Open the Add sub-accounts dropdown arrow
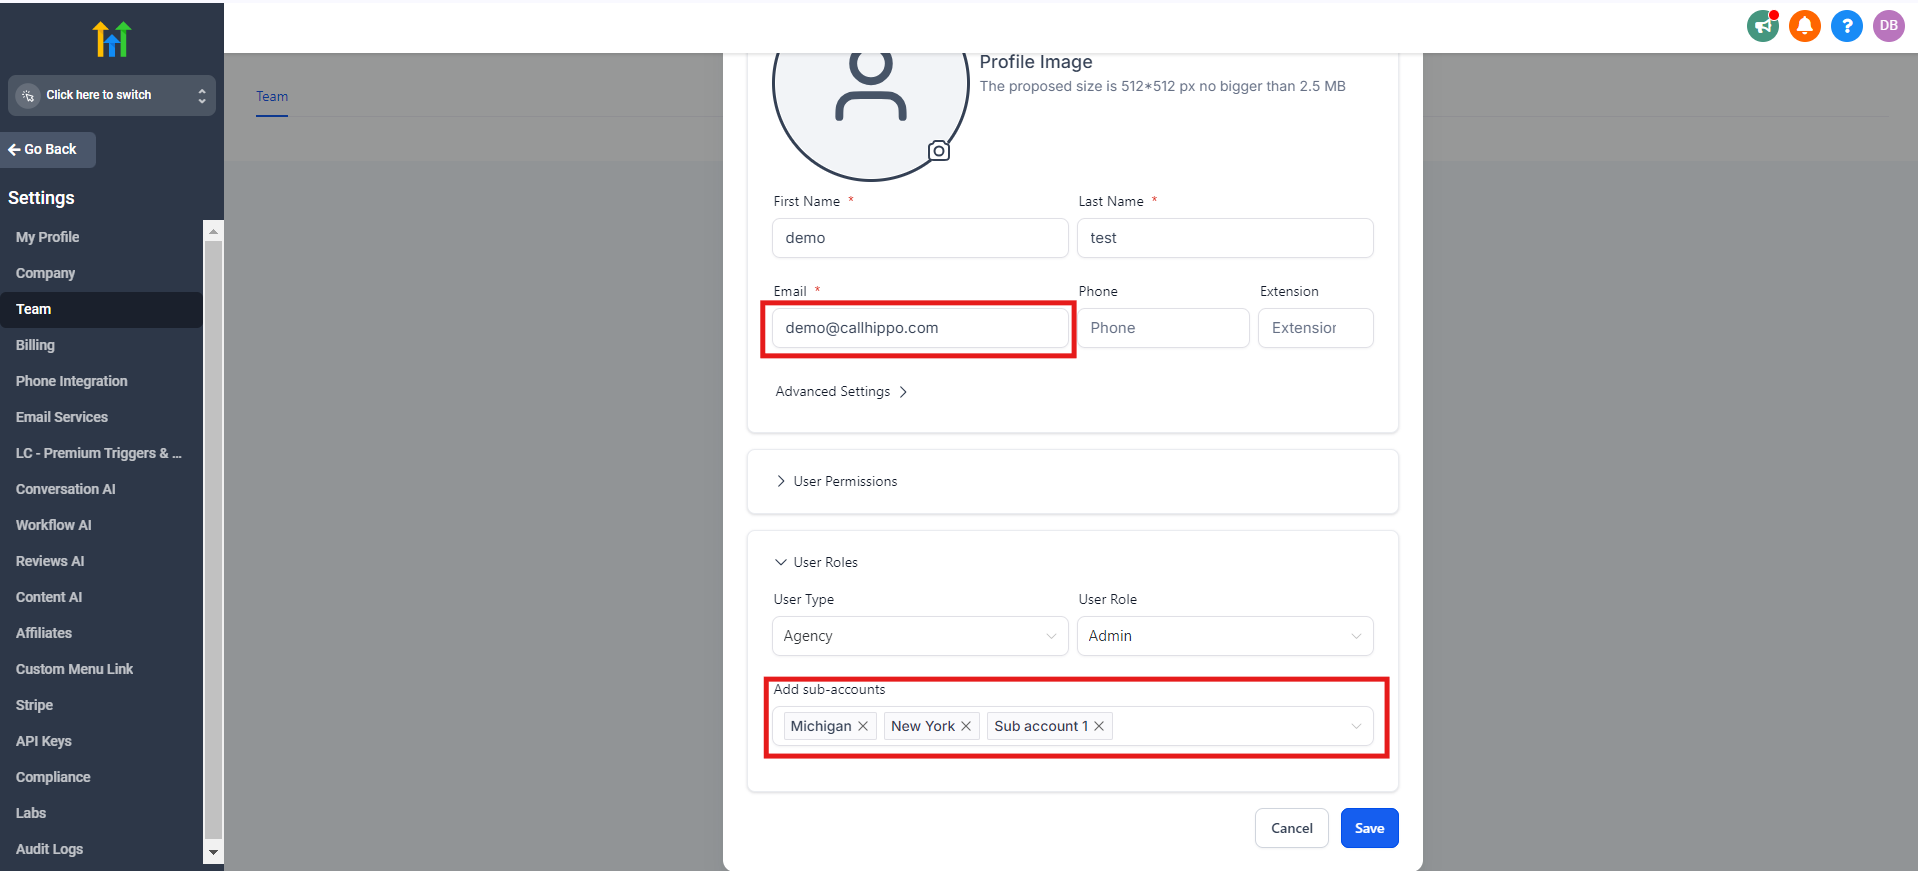 (x=1356, y=726)
